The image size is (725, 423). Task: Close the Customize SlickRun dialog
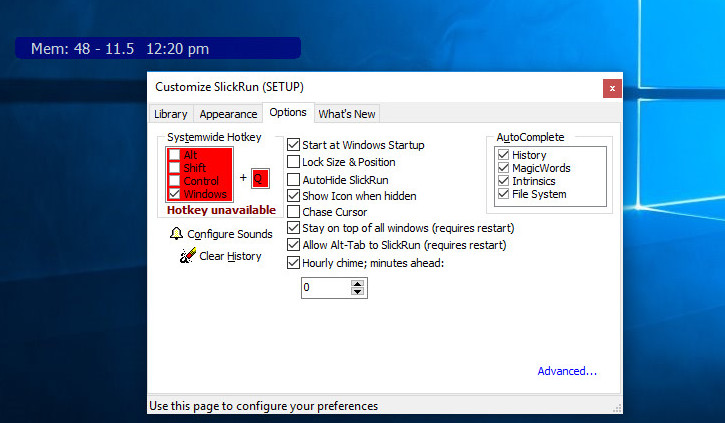(612, 88)
